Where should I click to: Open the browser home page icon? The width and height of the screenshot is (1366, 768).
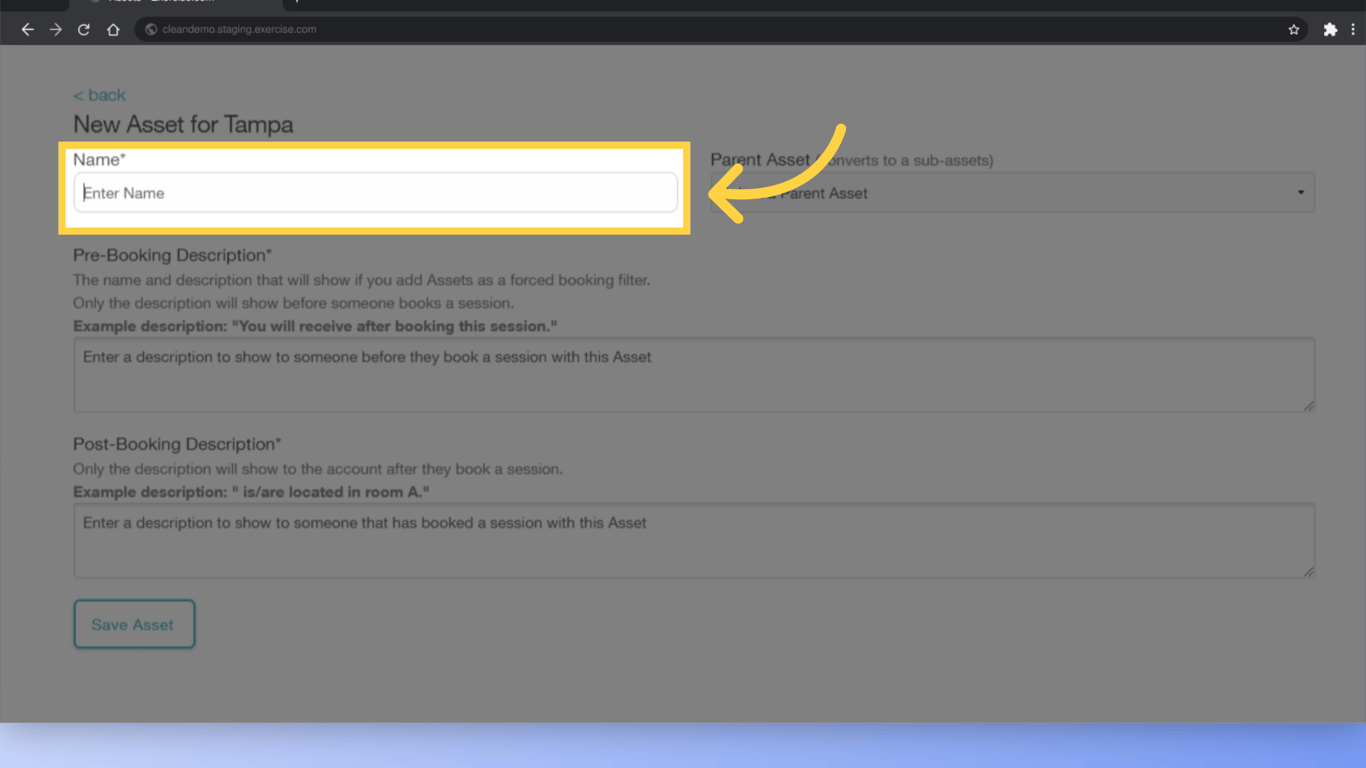[113, 30]
